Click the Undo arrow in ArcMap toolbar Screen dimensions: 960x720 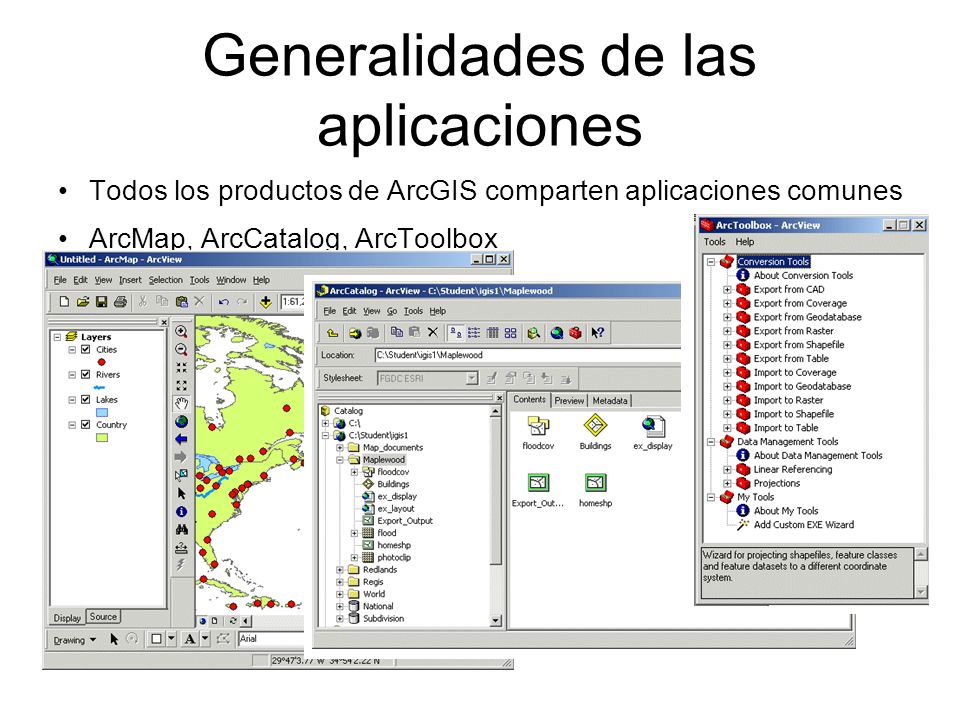coord(223,301)
